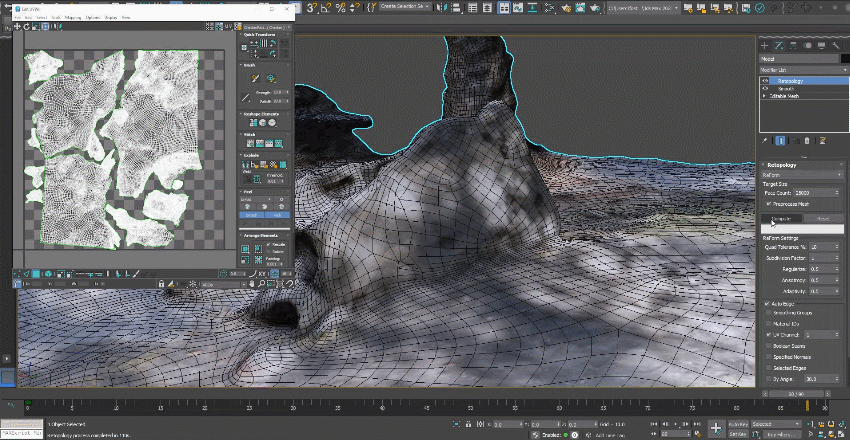Screen dimensions: 850x440
Task: Select Freeform mode in UV editor toolbar
Action: tap(45, 27)
